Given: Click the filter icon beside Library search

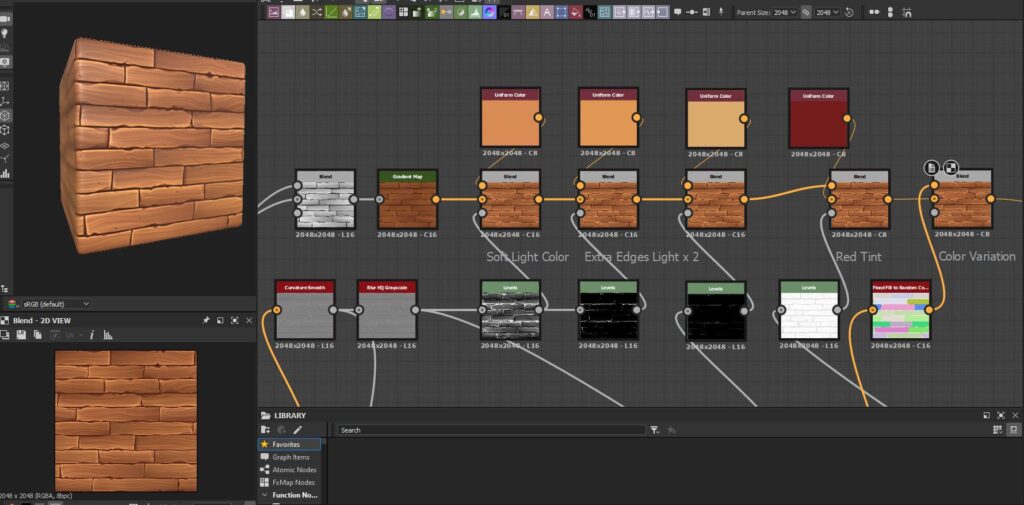Looking at the screenshot, I should 654,430.
